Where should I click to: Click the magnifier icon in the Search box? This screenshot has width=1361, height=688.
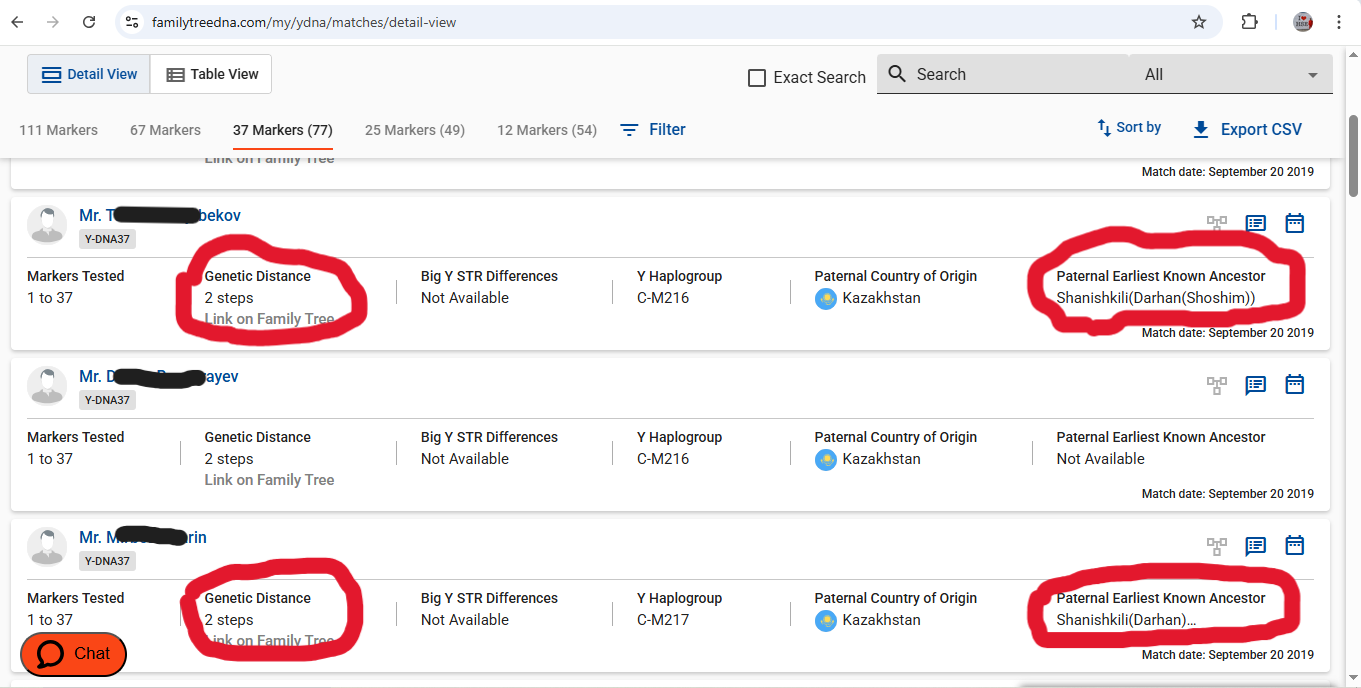(897, 74)
